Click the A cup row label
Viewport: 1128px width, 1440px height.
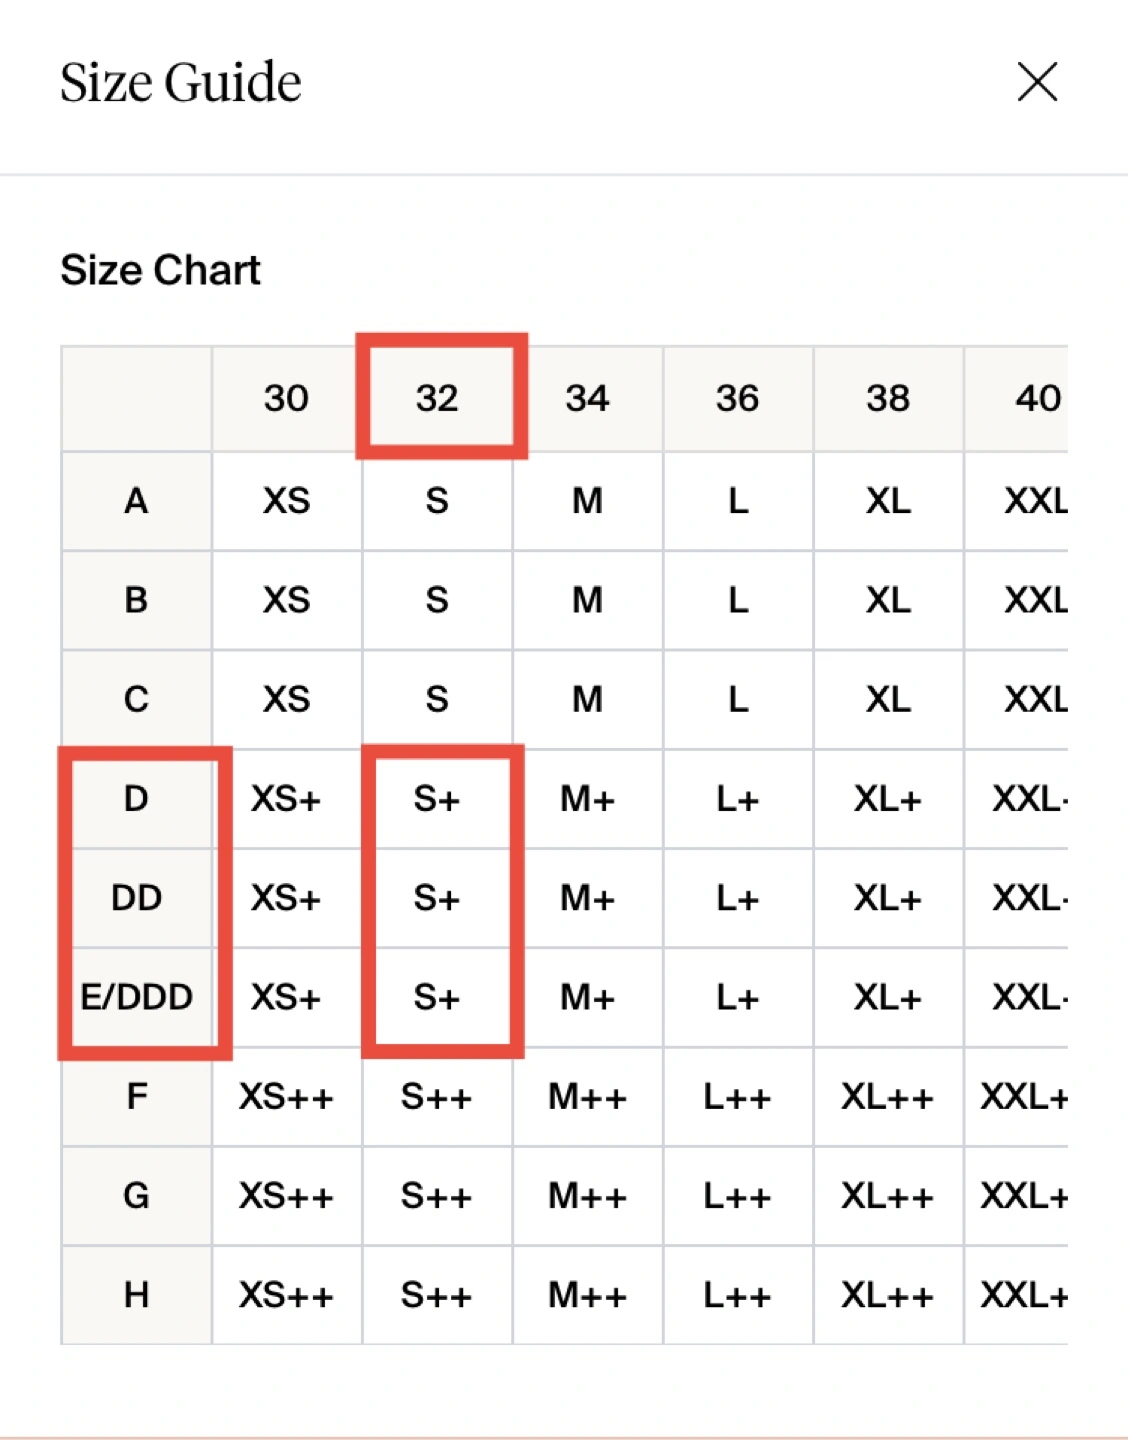tap(136, 500)
